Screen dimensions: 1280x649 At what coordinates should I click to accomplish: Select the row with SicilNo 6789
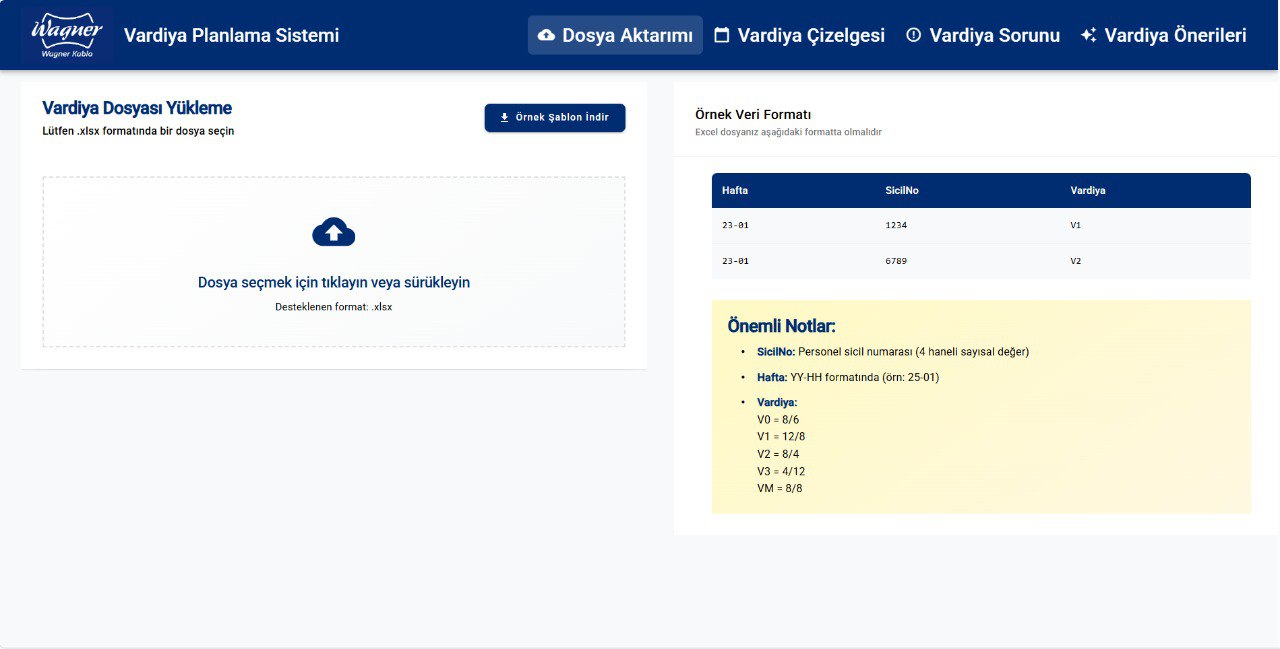[x=980, y=261]
